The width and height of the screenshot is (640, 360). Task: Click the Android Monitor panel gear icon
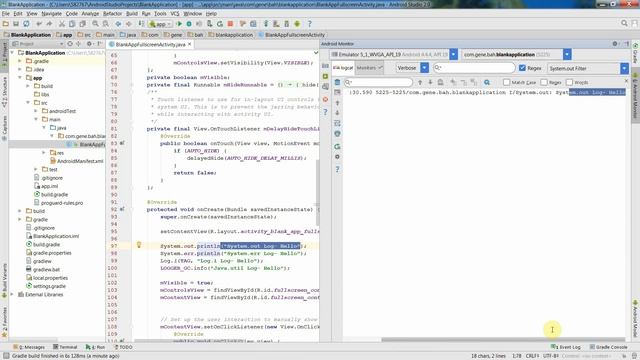(615, 44)
